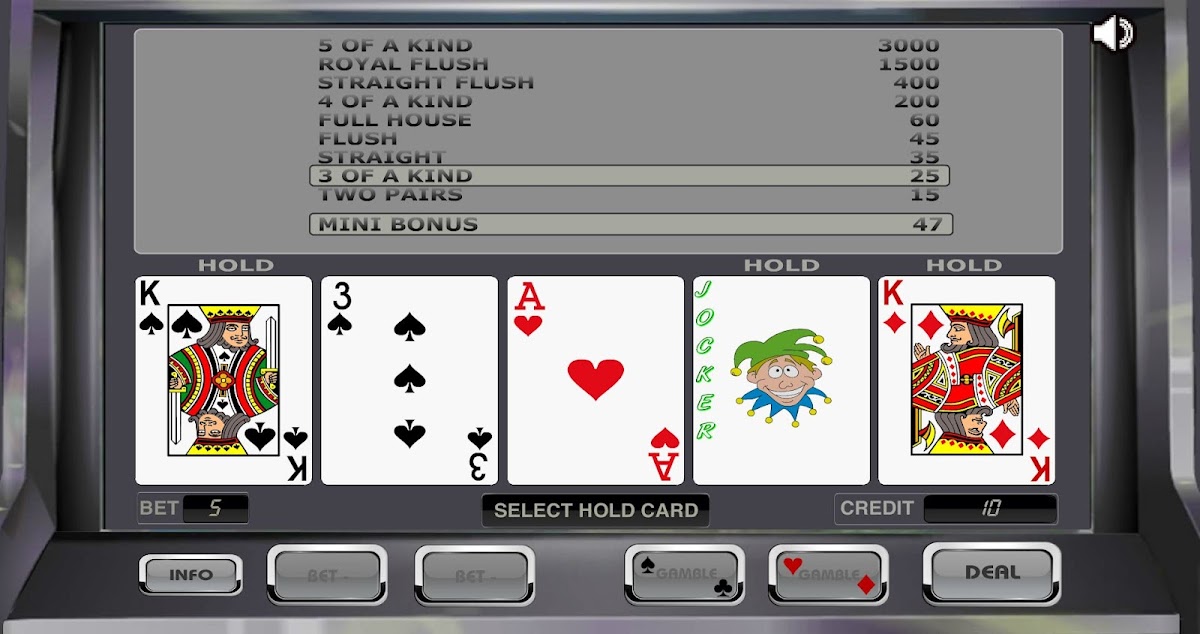The height and width of the screenshot is (634, 1200).
Task: Click the black suits GAMBLE button
Action: point(685,575)
